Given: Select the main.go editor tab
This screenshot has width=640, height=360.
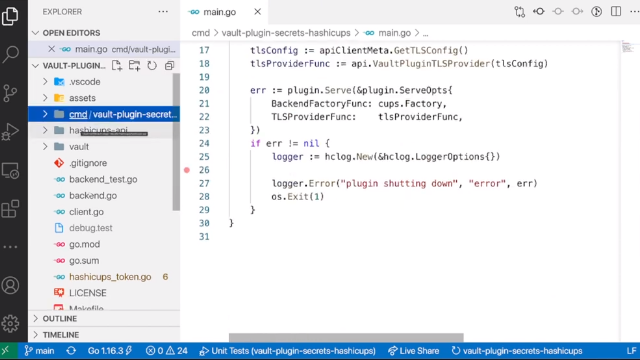Looking at the screenshot, I should pyautogui.click(x=224, y=12).
